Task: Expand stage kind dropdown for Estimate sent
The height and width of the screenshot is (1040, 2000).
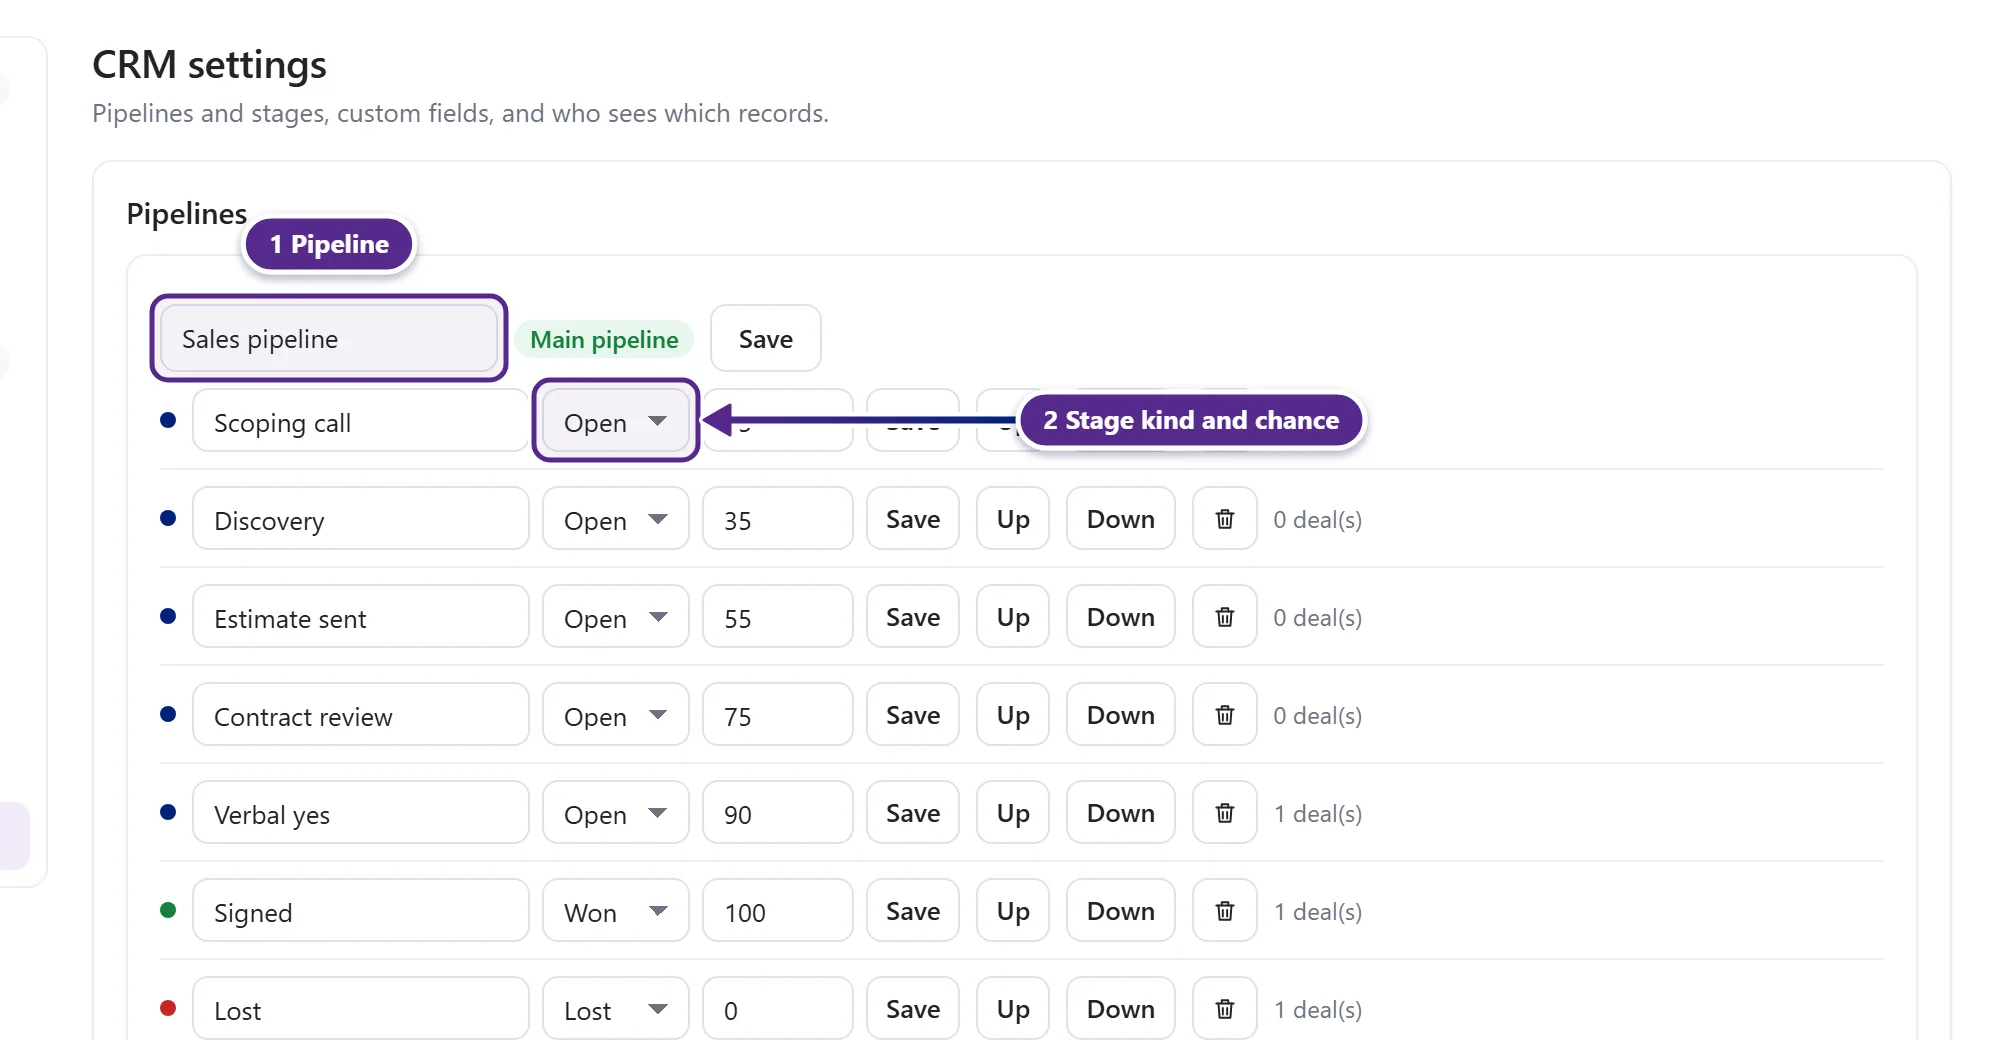Action: [615, 617]
